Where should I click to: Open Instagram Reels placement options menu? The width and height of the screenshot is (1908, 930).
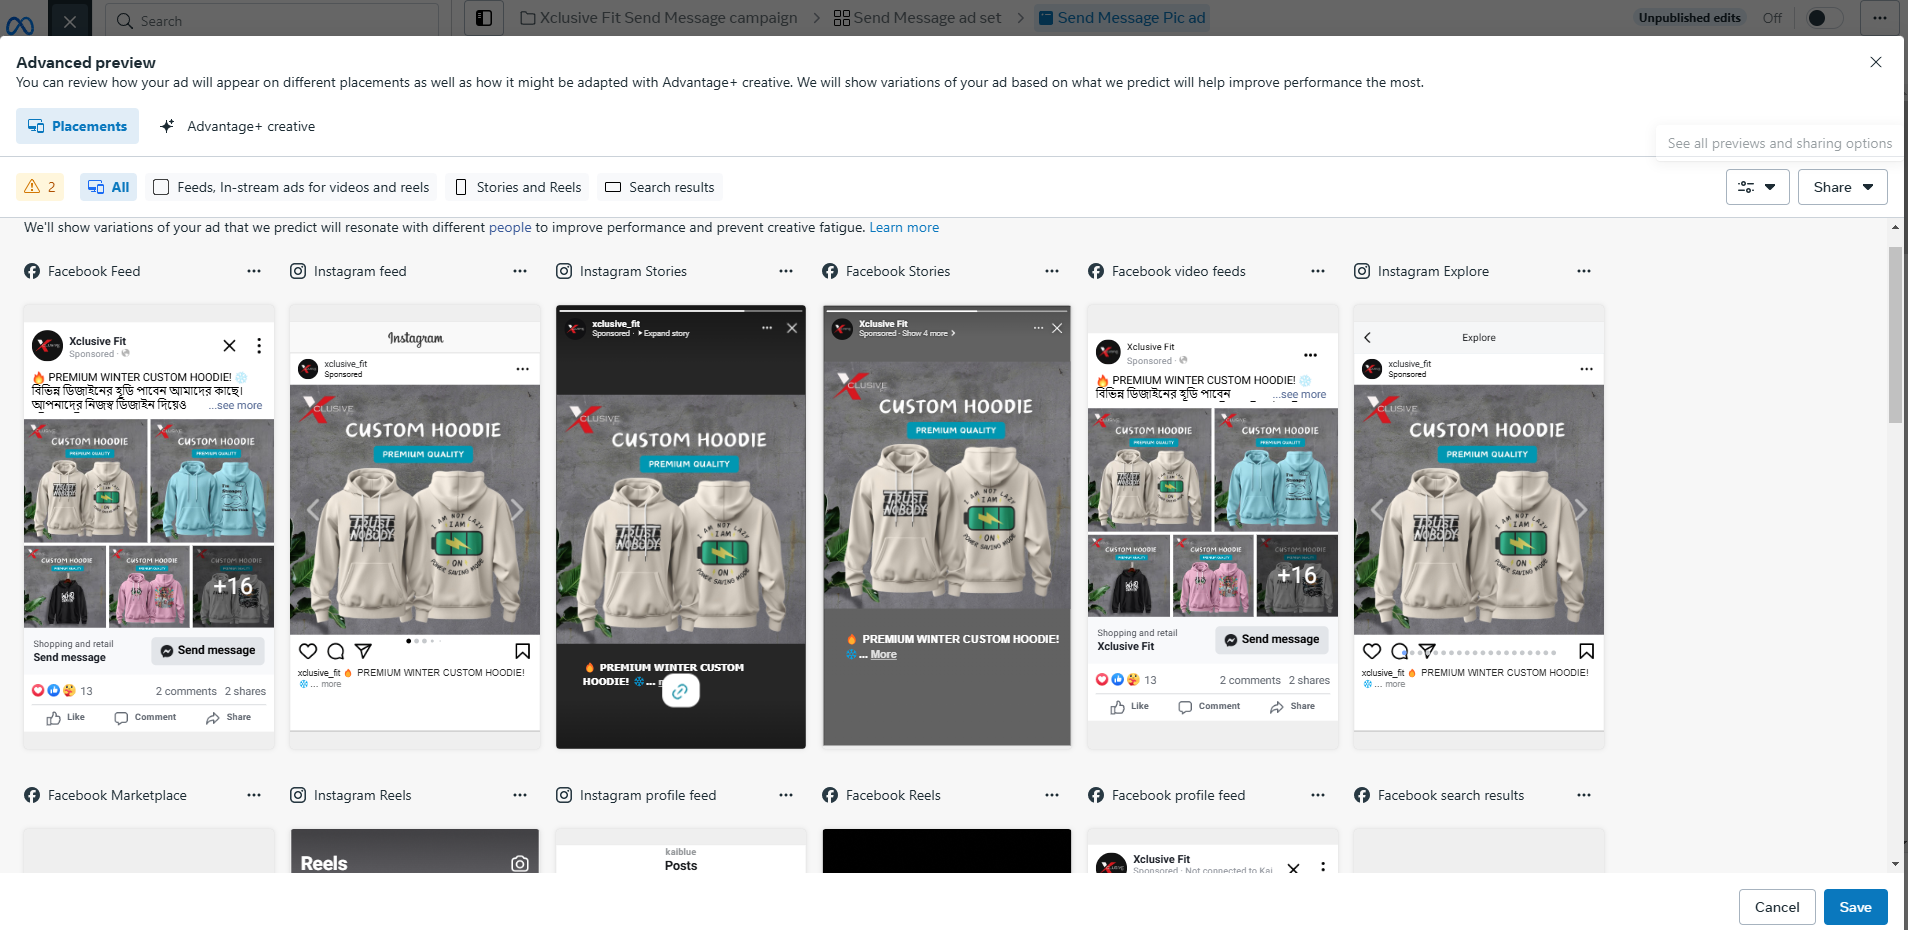tap(520, 795)
